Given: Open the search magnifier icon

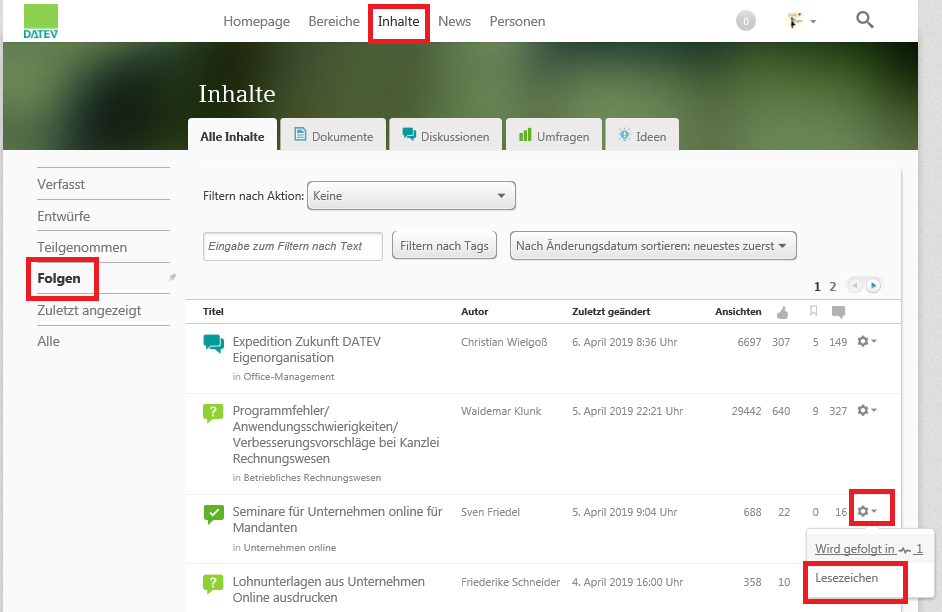Looking at the screenshot, I should (865, 20).
